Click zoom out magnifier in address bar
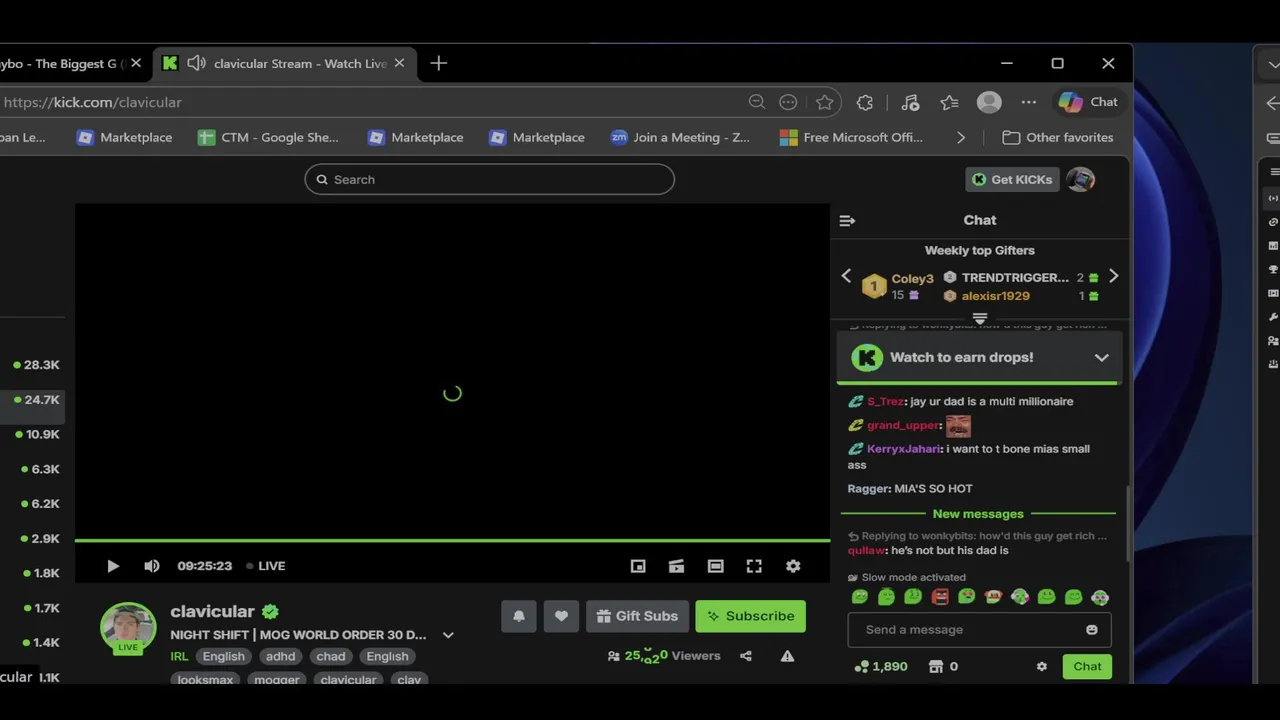Screen dimensions: 1280x720 click(x=757, y=102)
